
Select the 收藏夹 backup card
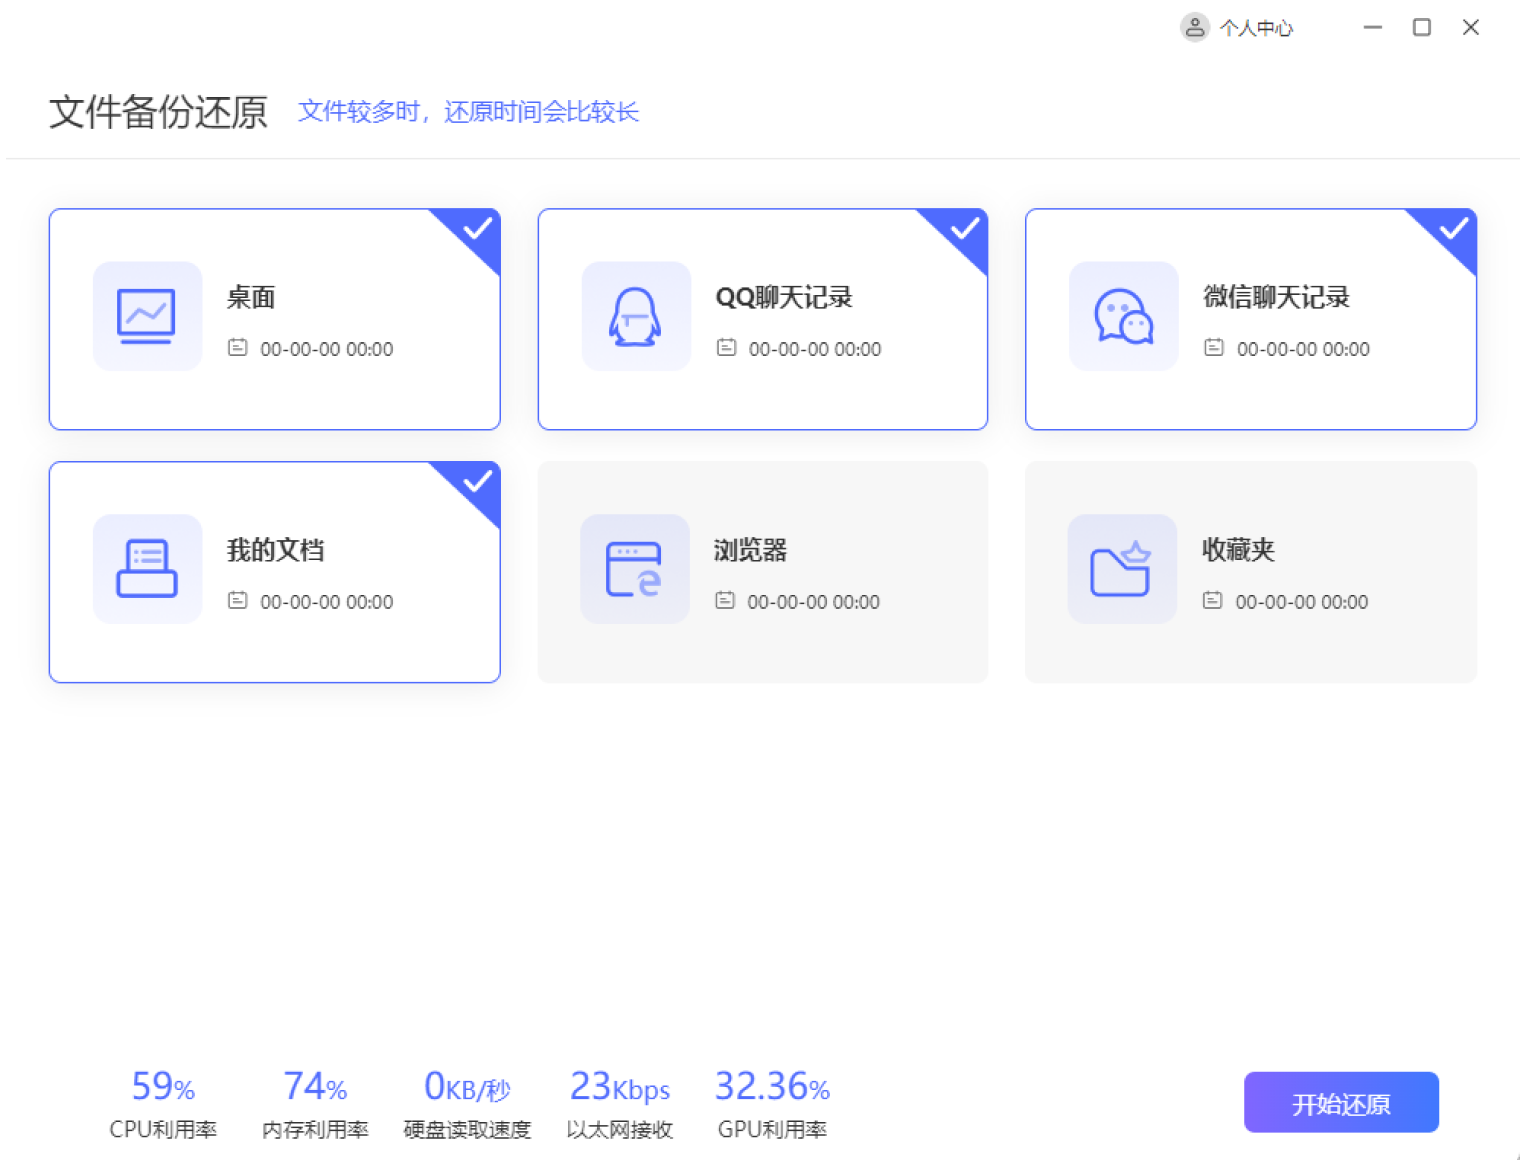1250,572
